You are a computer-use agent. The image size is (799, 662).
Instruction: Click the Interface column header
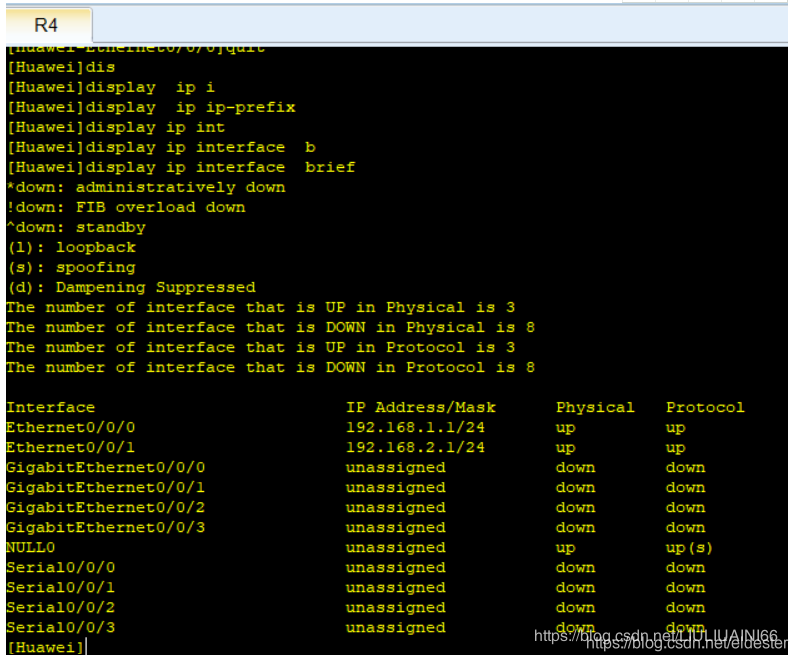(x=50, y=407)
